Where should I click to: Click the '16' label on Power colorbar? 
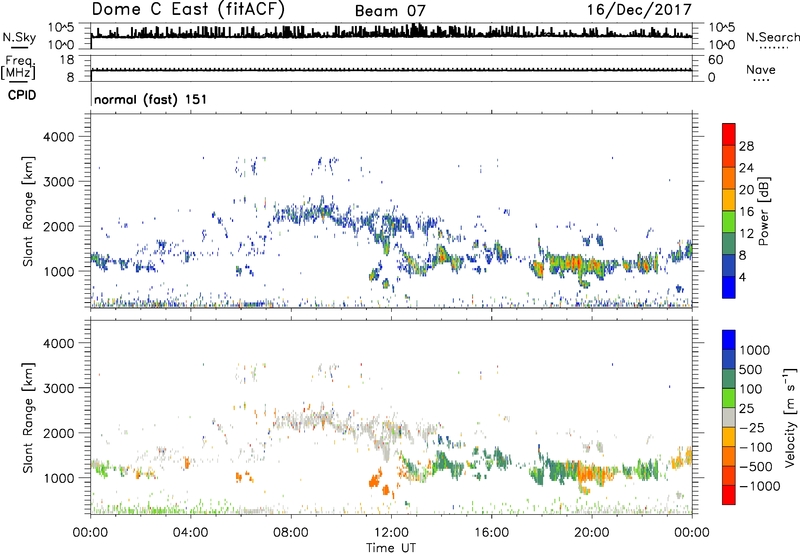pyautogui.click(x=746, y=212)
